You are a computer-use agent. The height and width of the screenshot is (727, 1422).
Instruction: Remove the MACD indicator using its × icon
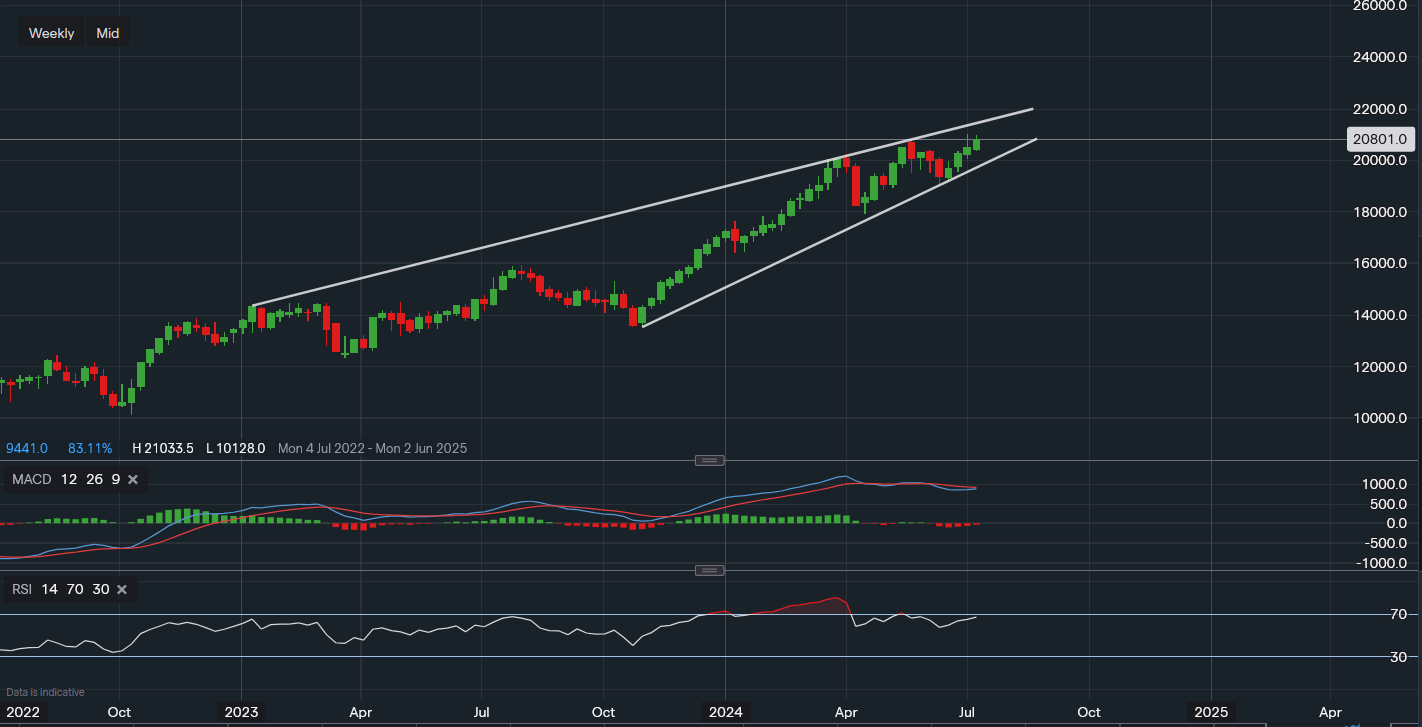(132, 479)
